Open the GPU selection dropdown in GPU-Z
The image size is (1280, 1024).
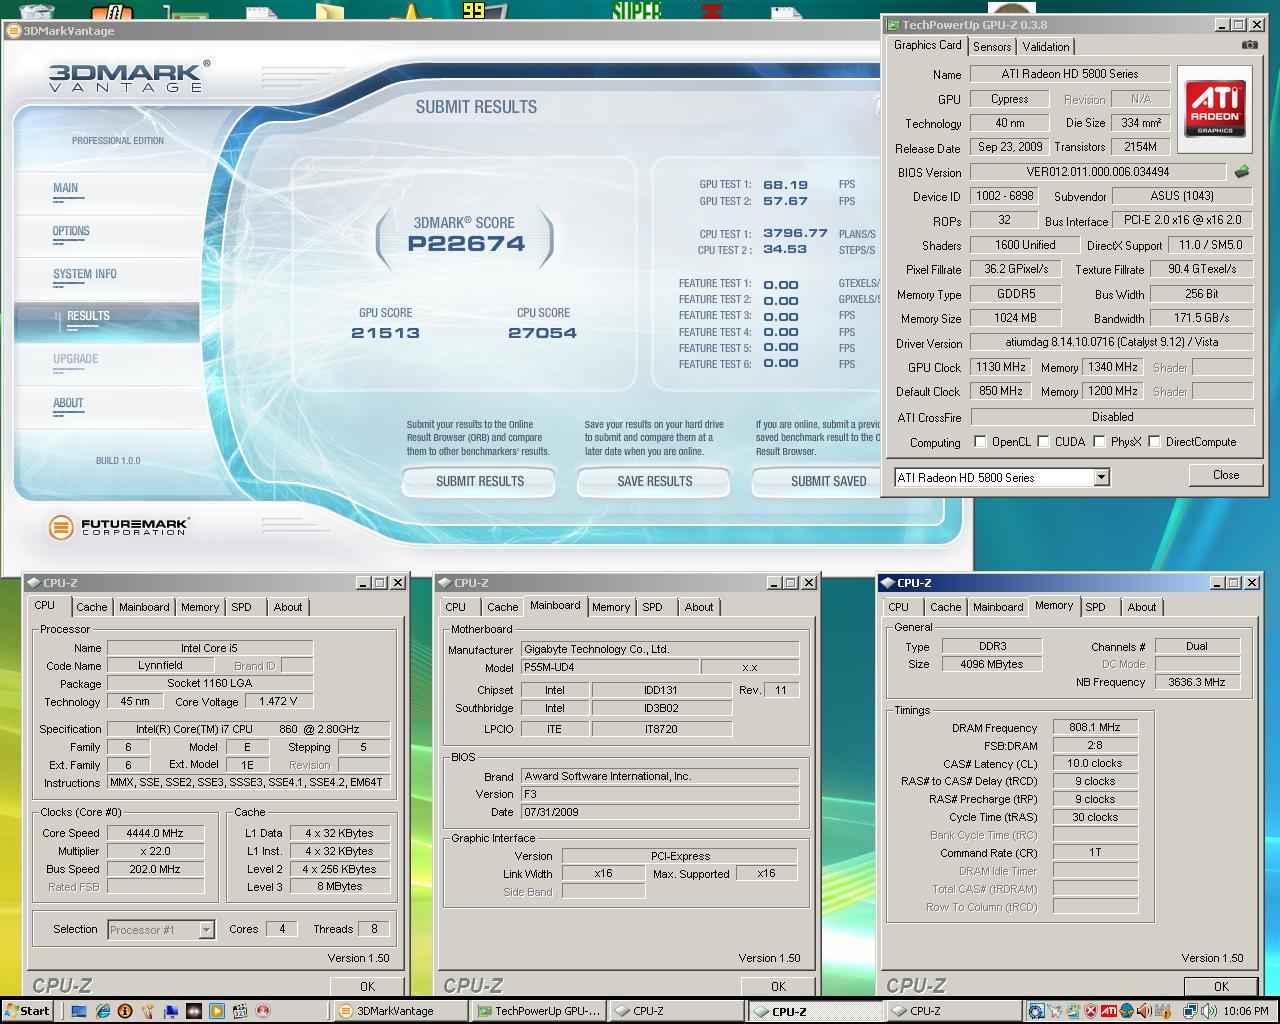tap(1101, 477)
